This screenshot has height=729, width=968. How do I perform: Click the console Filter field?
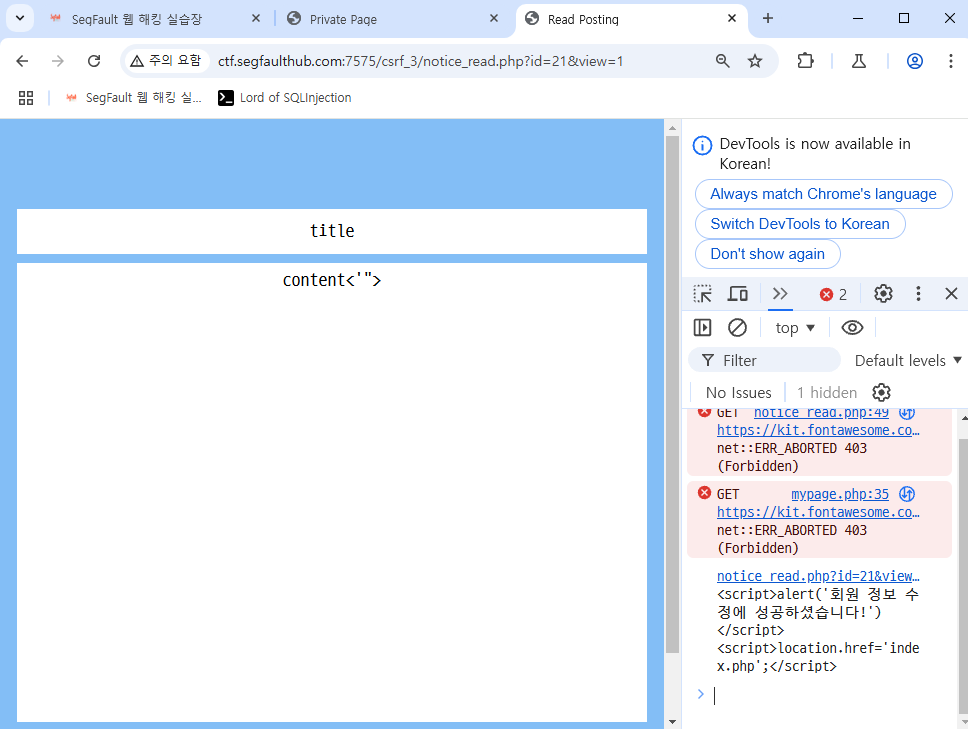[x=764, y=360]
